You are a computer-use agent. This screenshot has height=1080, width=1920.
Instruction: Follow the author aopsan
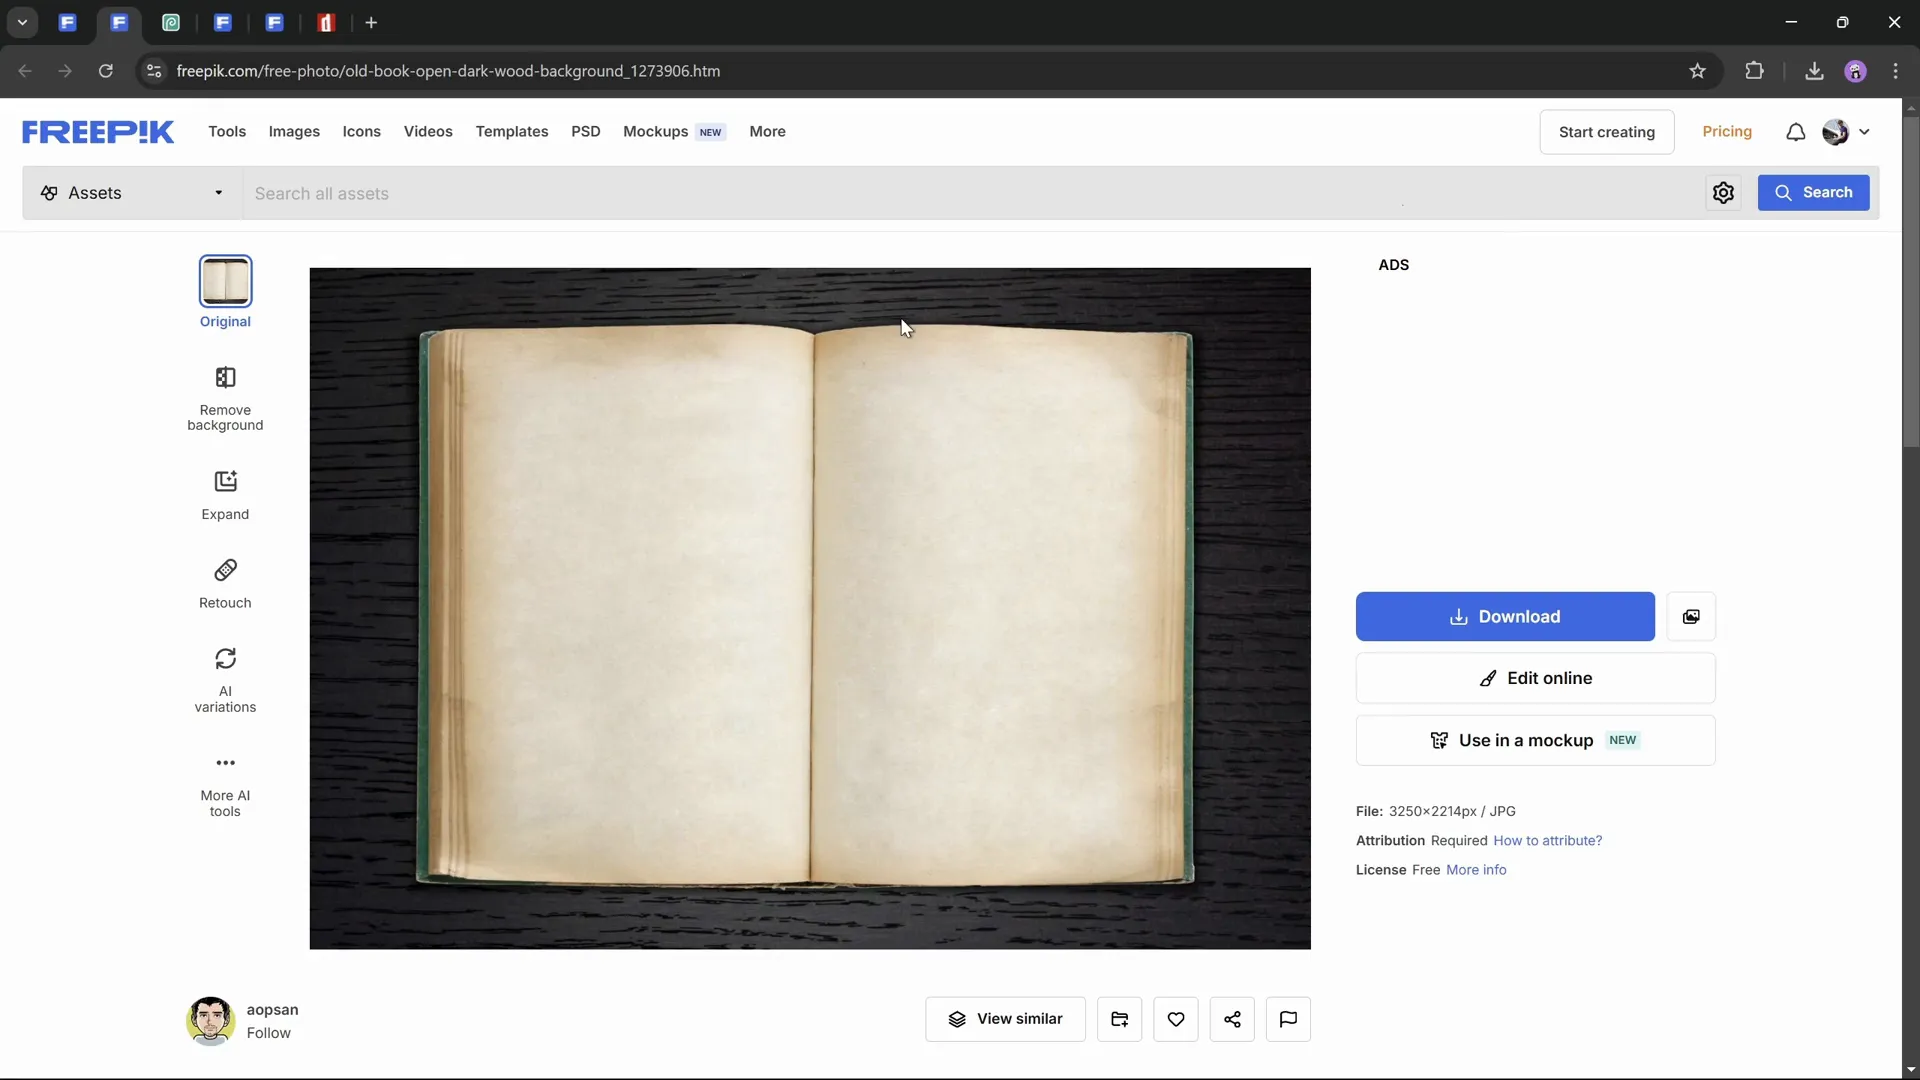[269, 1033]
